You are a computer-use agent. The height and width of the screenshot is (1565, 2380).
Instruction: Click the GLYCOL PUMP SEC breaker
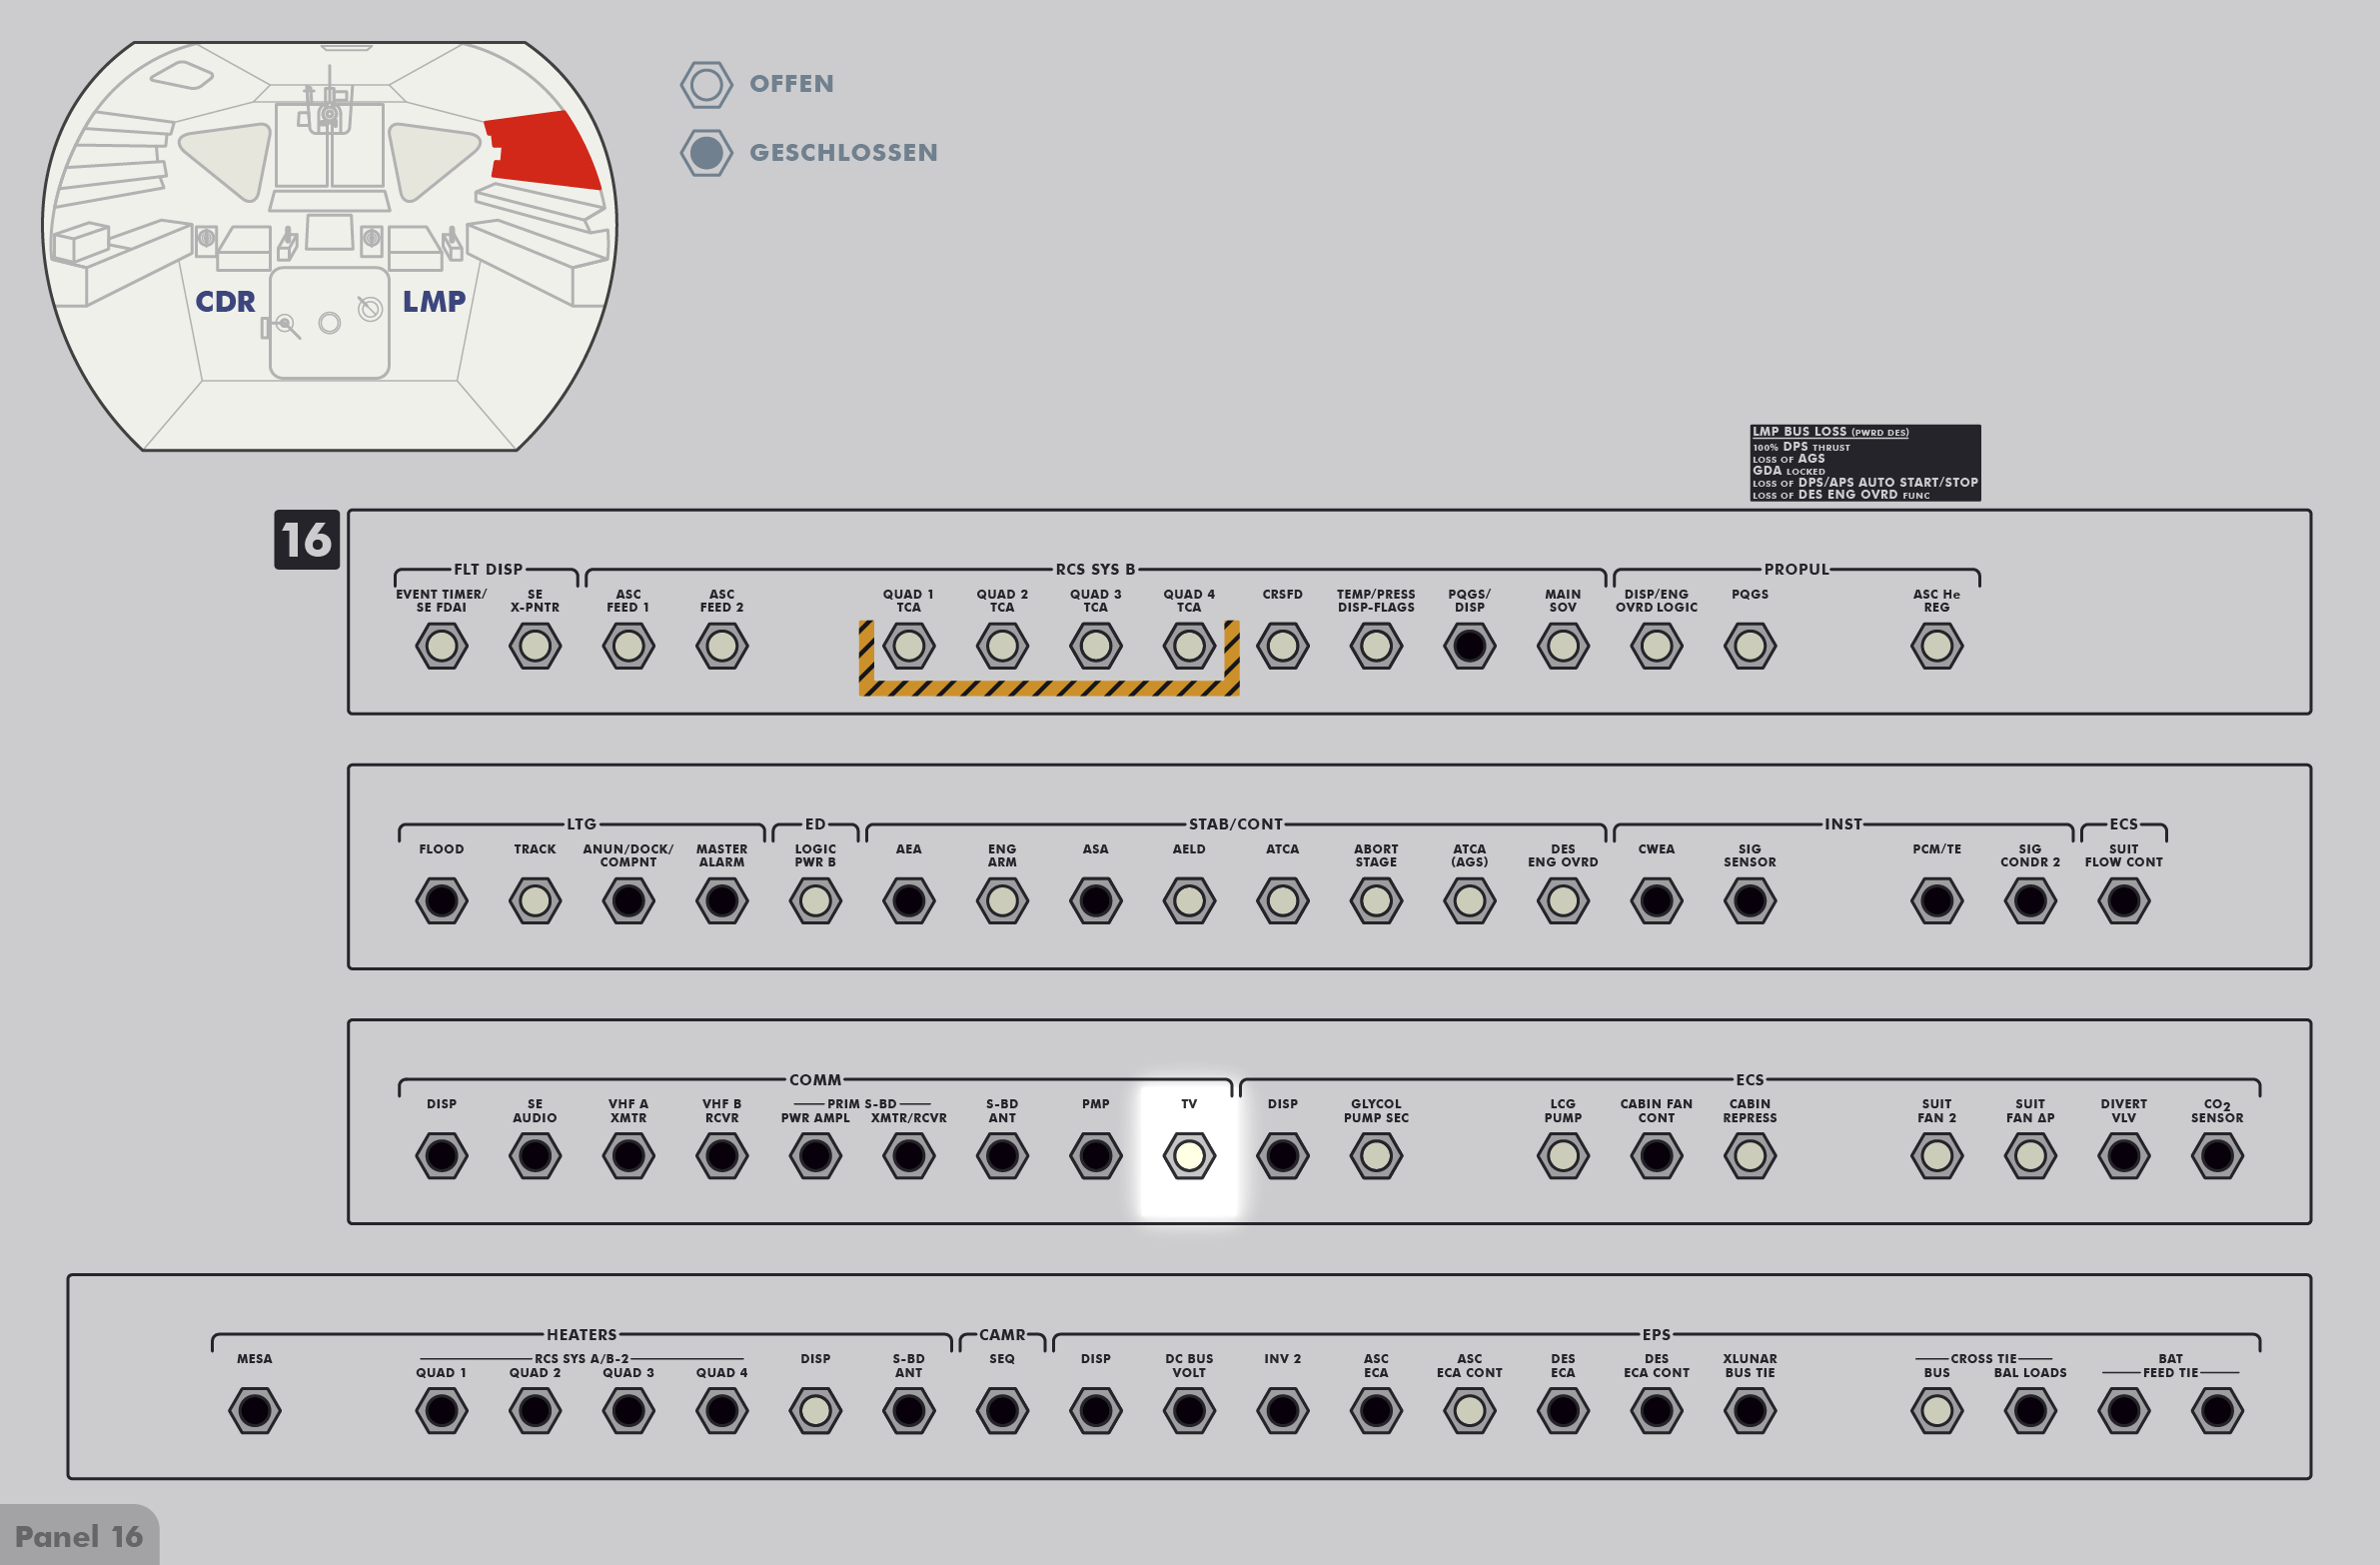pos(1375,1156)
